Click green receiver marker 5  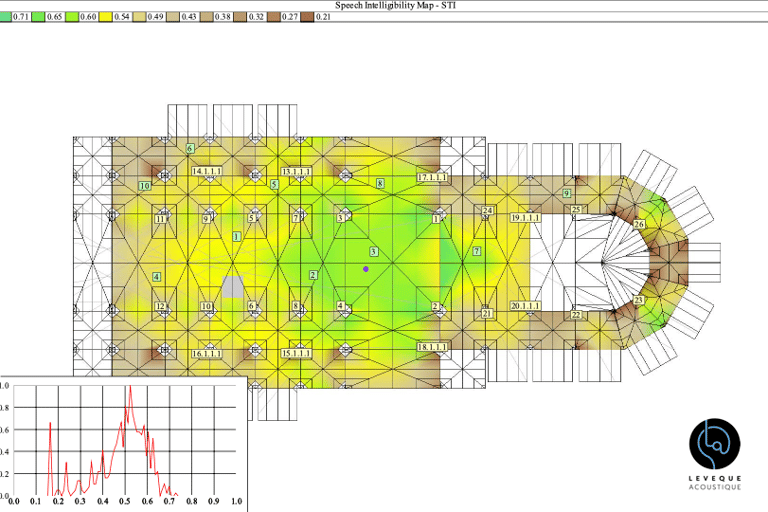click(x=274, y=184)
